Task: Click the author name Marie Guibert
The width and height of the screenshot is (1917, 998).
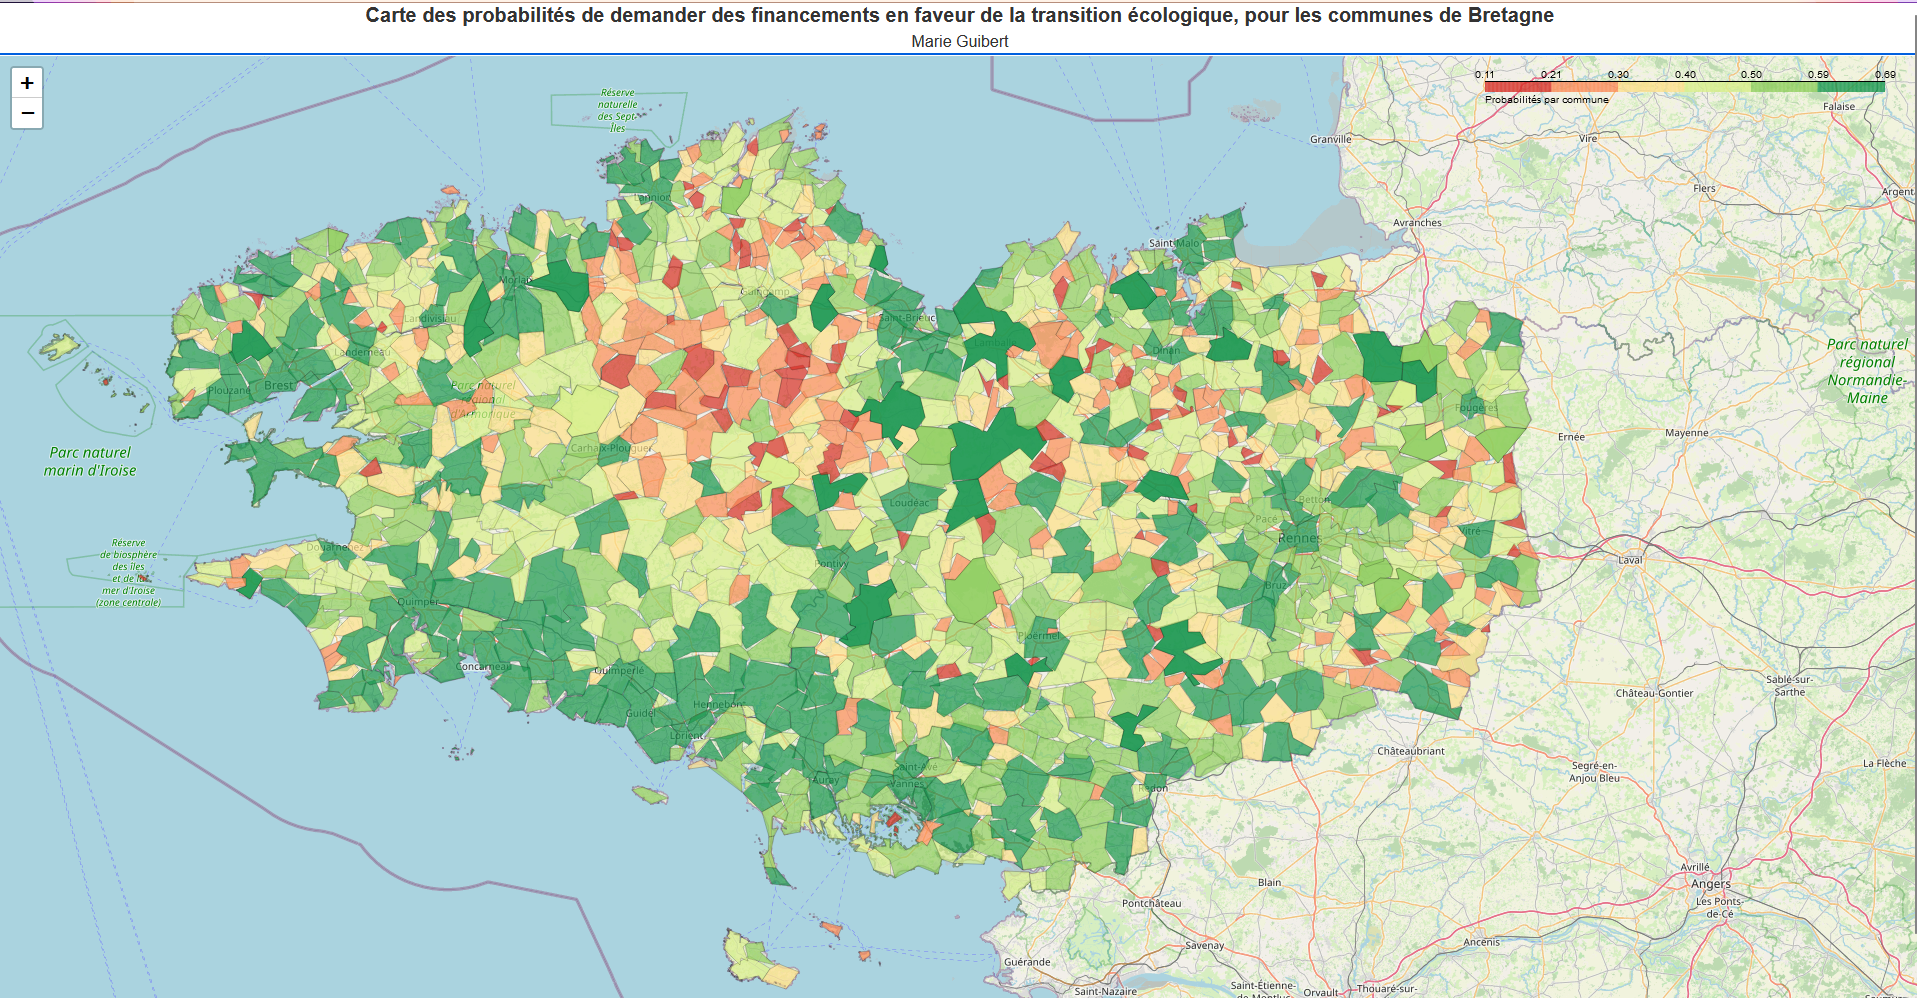Action: (x=959, y=41)
